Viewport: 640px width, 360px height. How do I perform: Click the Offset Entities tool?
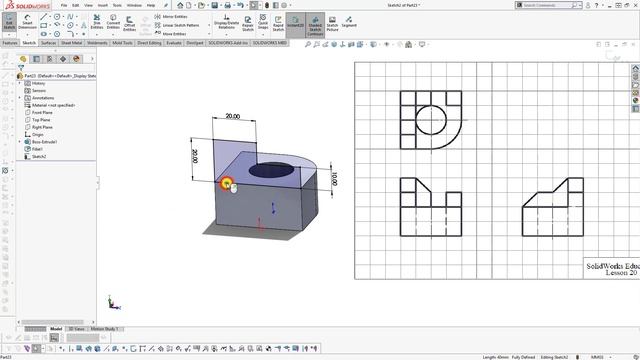[129, 23]
